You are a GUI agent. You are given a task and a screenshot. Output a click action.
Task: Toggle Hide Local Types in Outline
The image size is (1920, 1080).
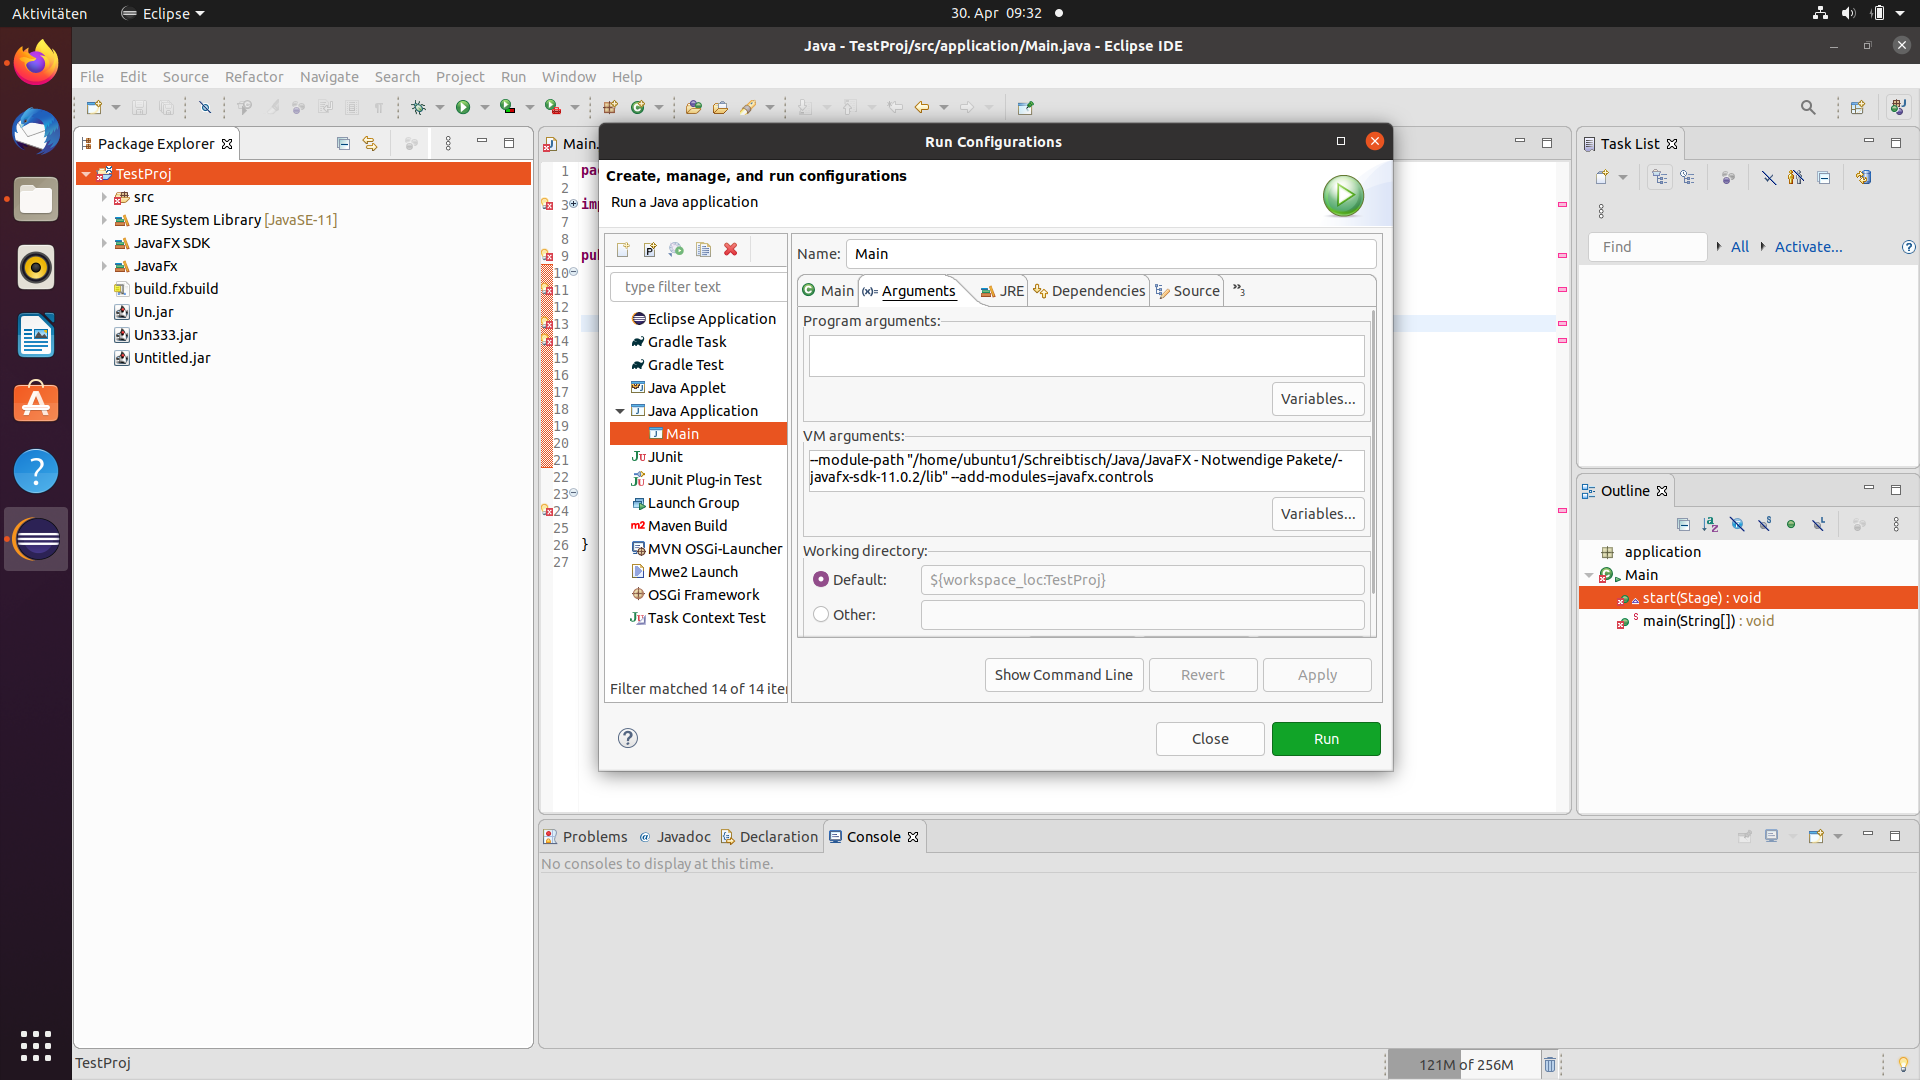coord(1818,524)
